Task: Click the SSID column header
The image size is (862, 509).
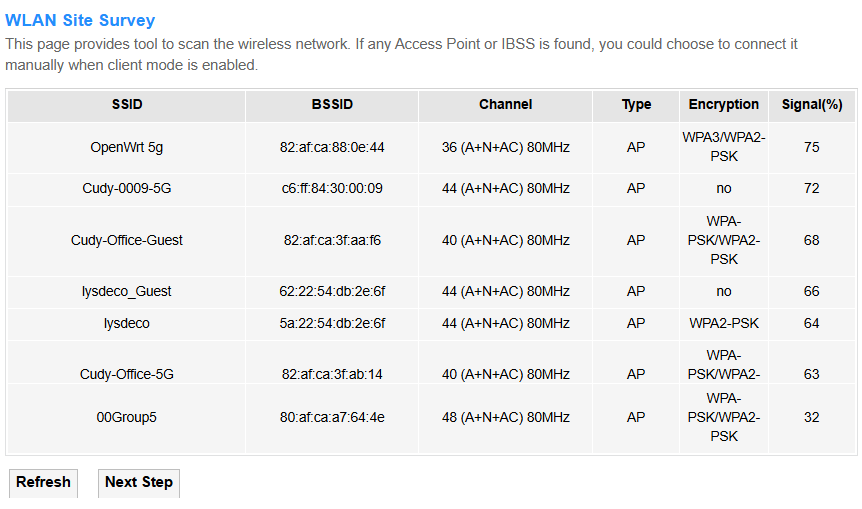Action: [127, 104]
